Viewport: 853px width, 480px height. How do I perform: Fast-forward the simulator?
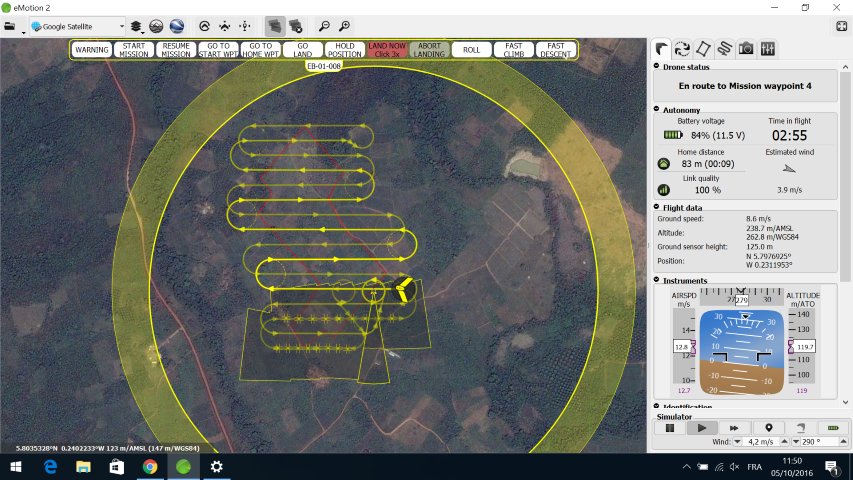coord(733,428)
